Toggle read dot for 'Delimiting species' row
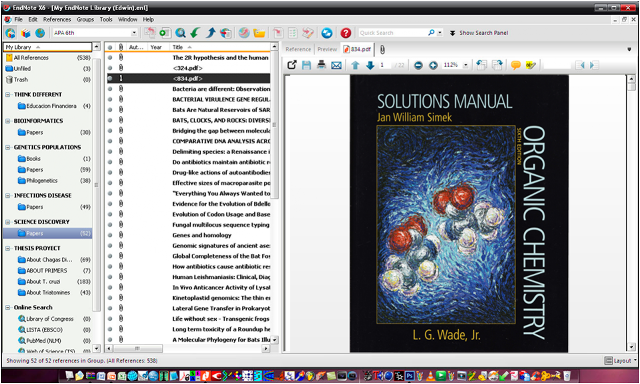 [110, 151]
